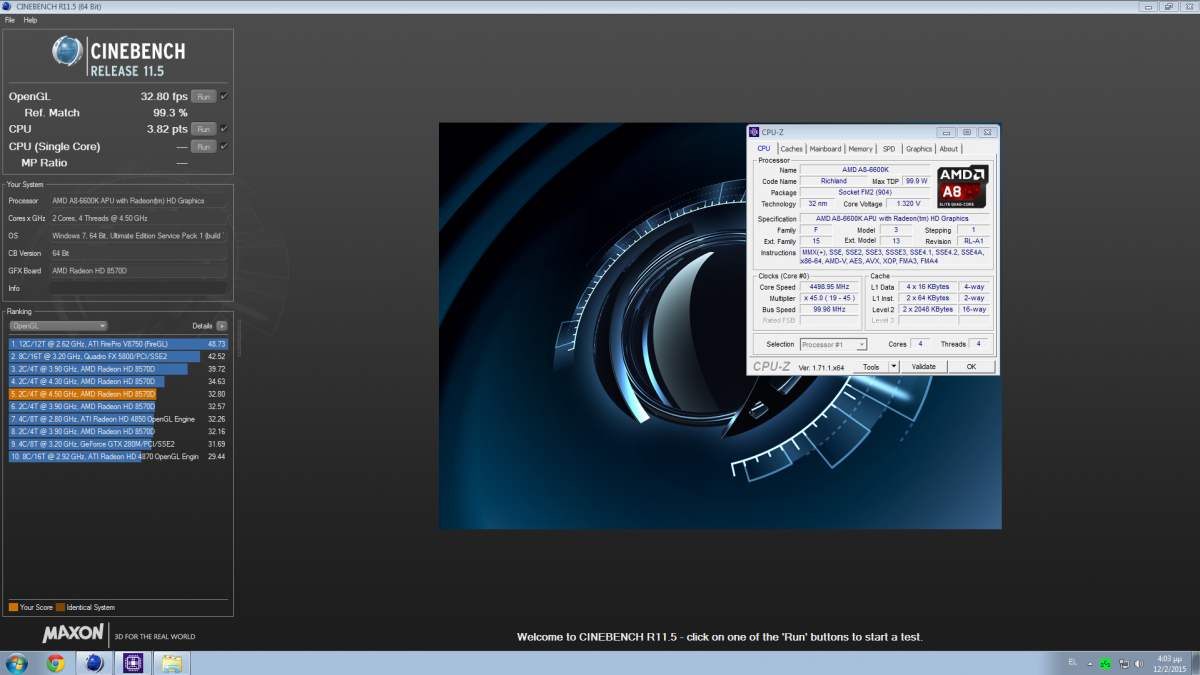Click the AMD A8 logo in CPU-Z
The image size is (1200, 675).
[x=963, y=187]
